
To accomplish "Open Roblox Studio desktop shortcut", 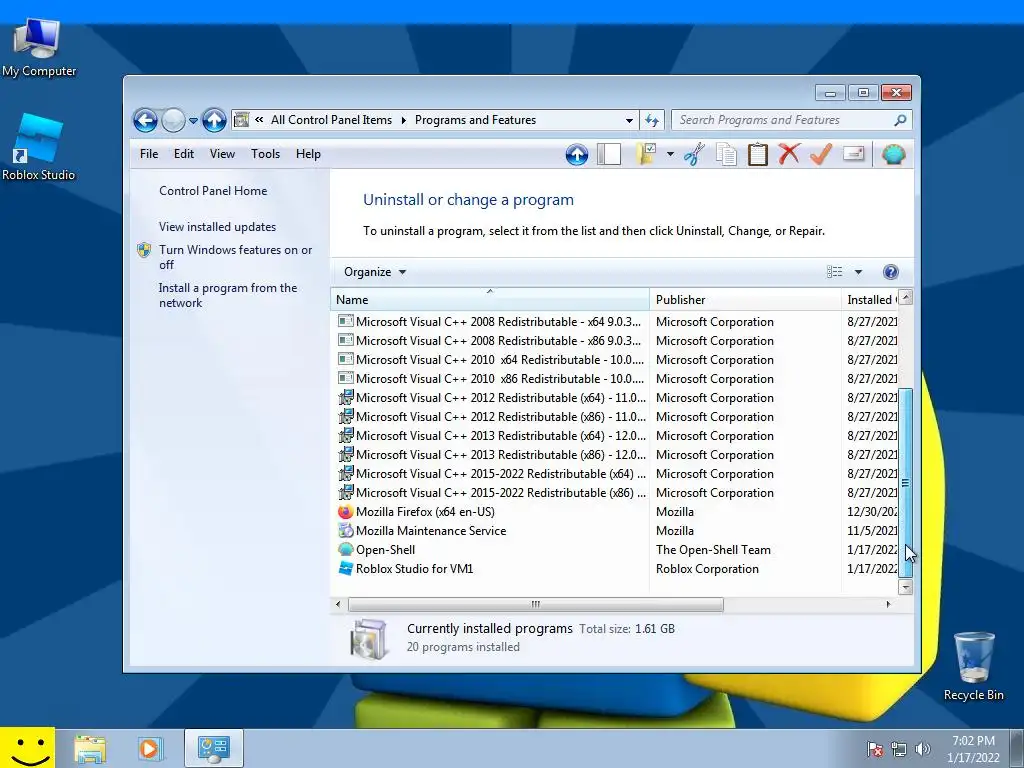I will tap(38, 148).
